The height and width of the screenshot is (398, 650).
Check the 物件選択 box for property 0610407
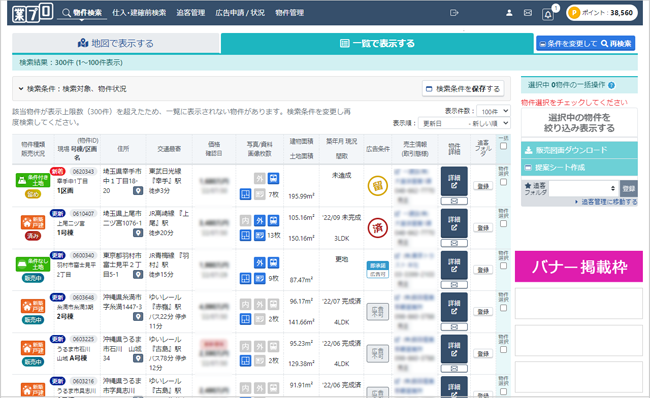point(503,223)
